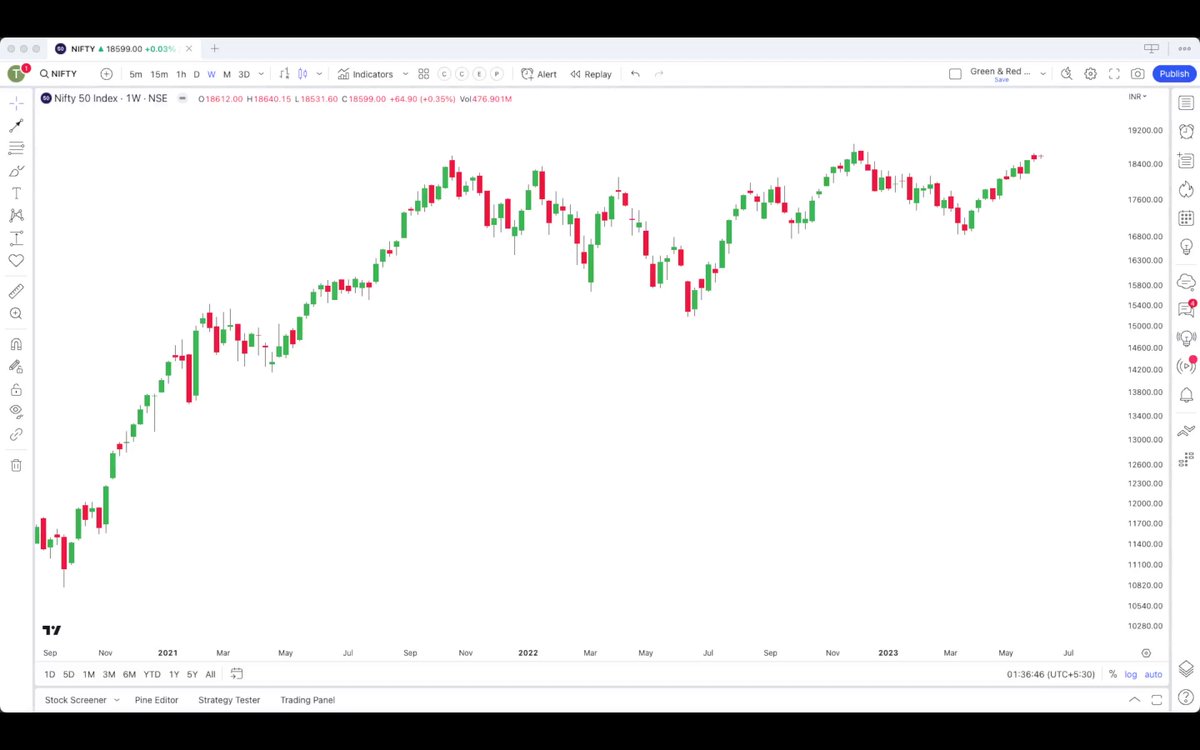The image size is (1200, 750).
Task: Open the alerts clock panel
Action: (x=1186, y=131)
